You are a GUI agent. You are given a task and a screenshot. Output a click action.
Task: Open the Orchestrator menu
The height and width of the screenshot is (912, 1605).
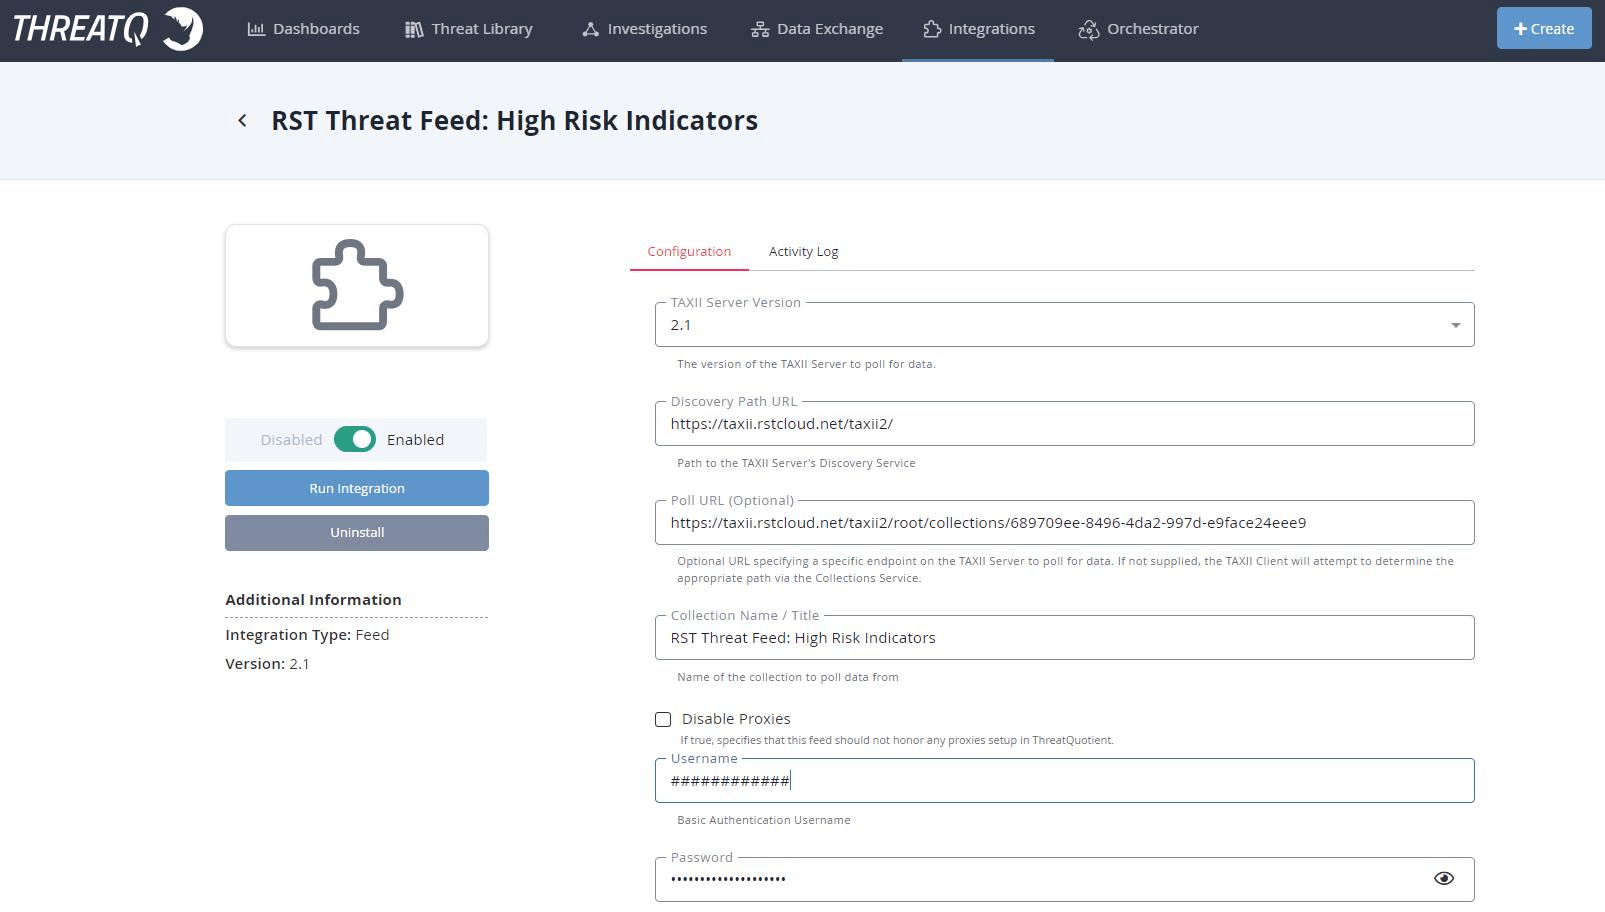(1138, 29)
